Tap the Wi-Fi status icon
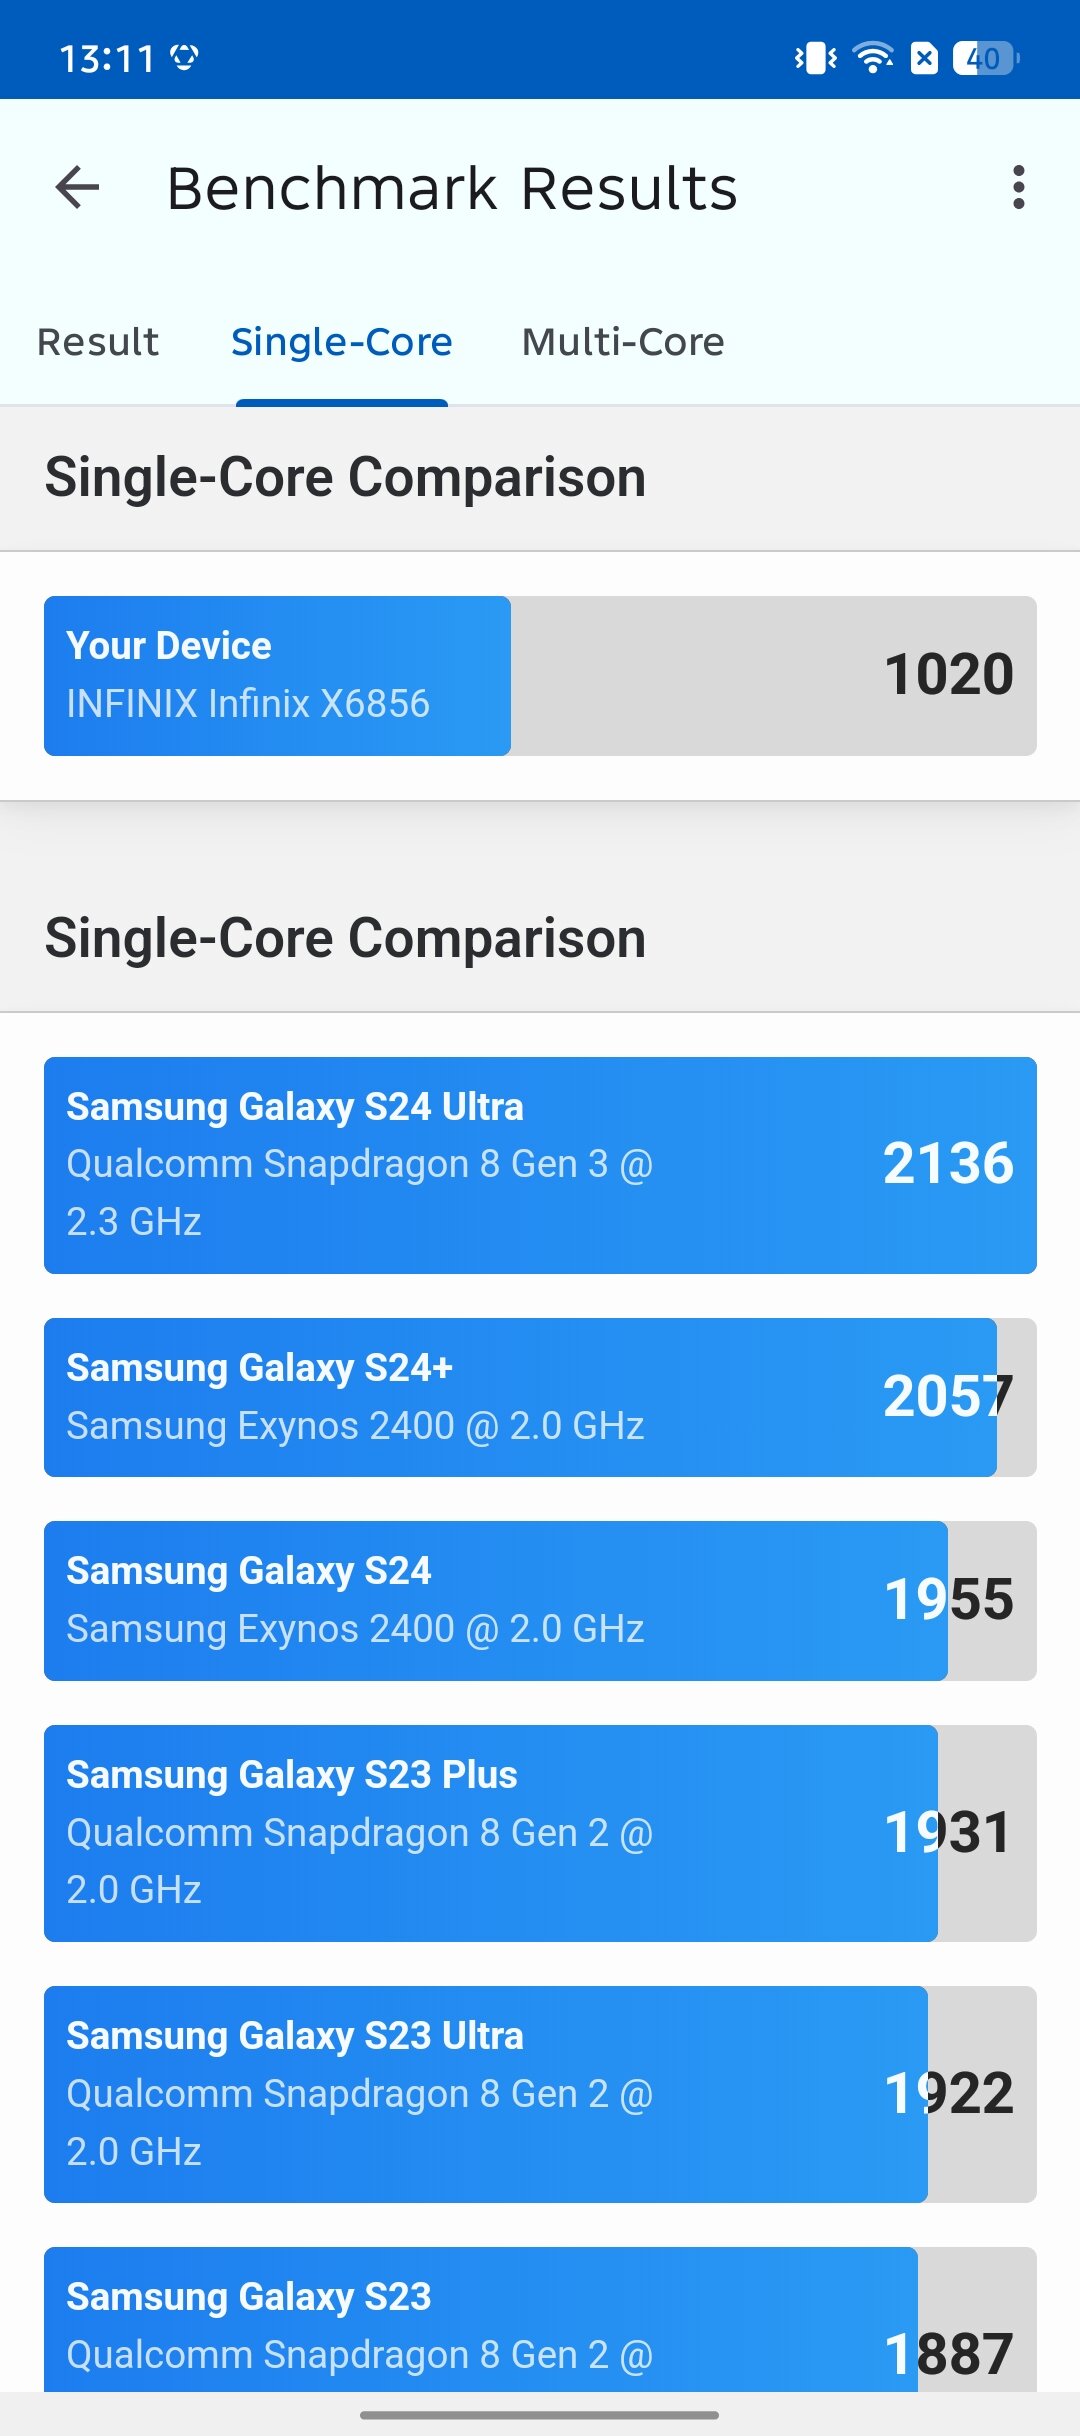Screen dimensions: 1080x2436 click(873, 58)
